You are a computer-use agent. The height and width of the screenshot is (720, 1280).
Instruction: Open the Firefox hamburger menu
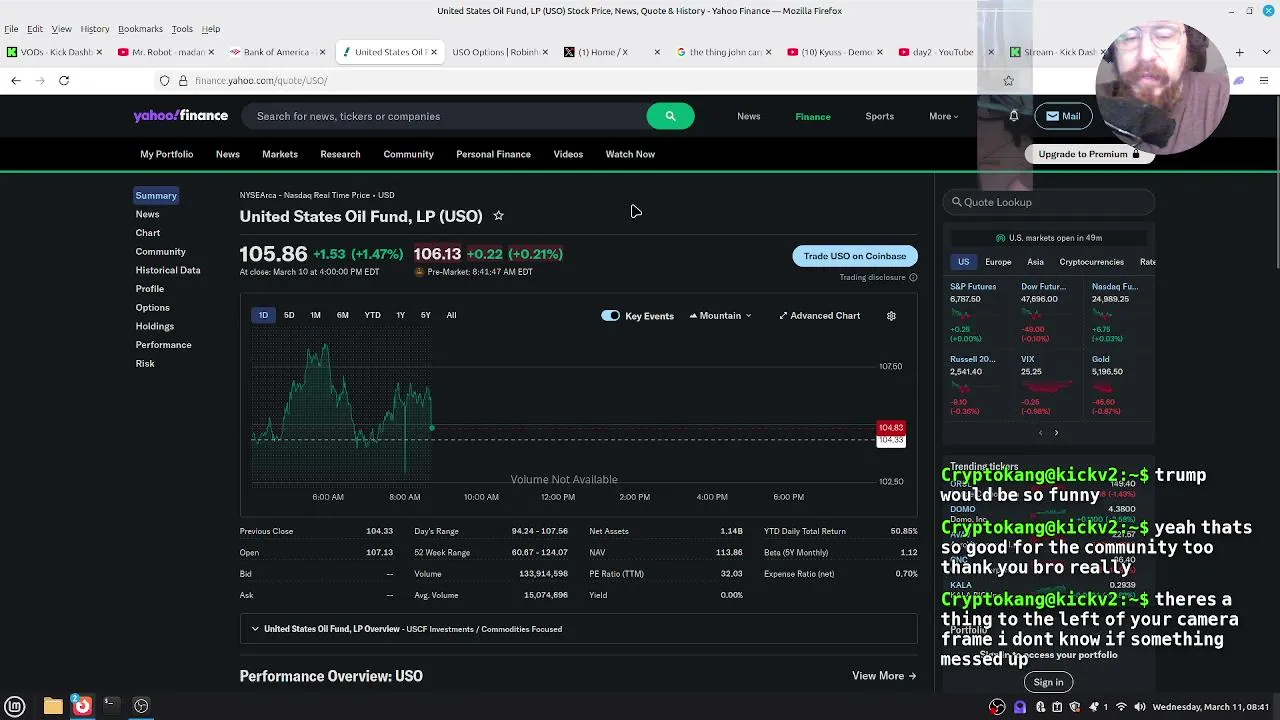(x=1264, y=80)
